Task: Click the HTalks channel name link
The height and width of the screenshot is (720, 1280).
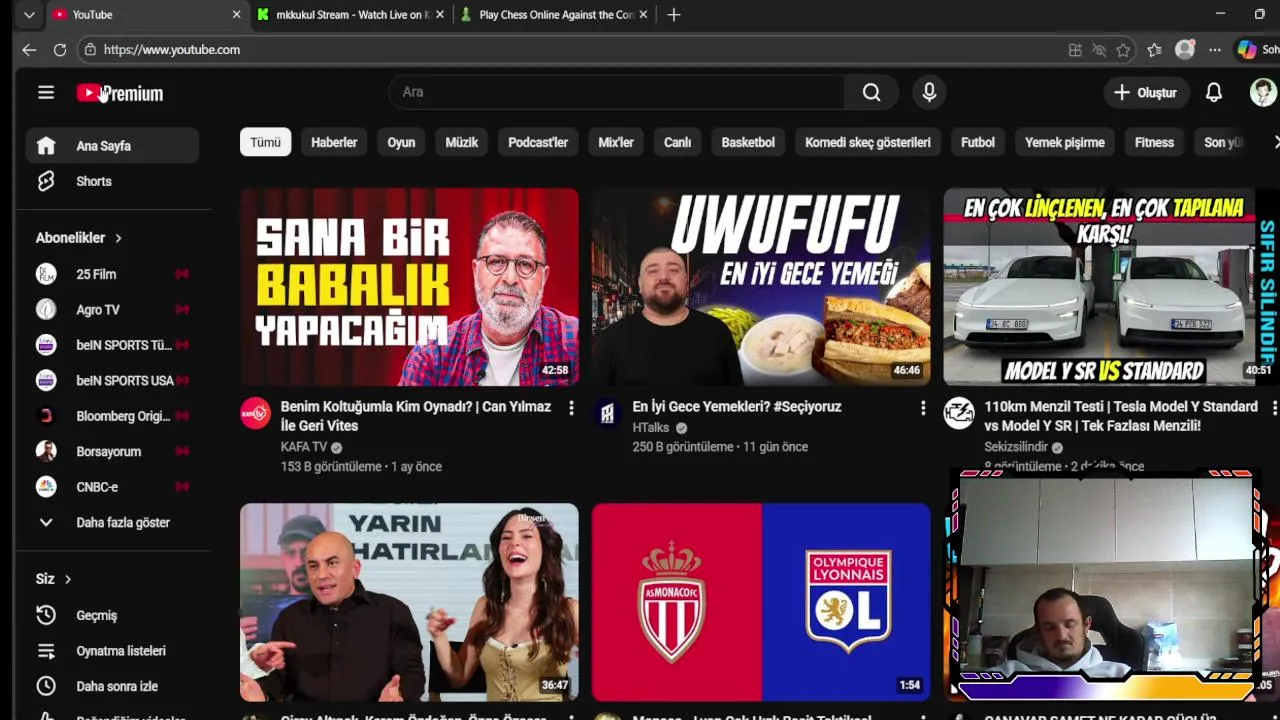Action: click(x=651, y=427)
